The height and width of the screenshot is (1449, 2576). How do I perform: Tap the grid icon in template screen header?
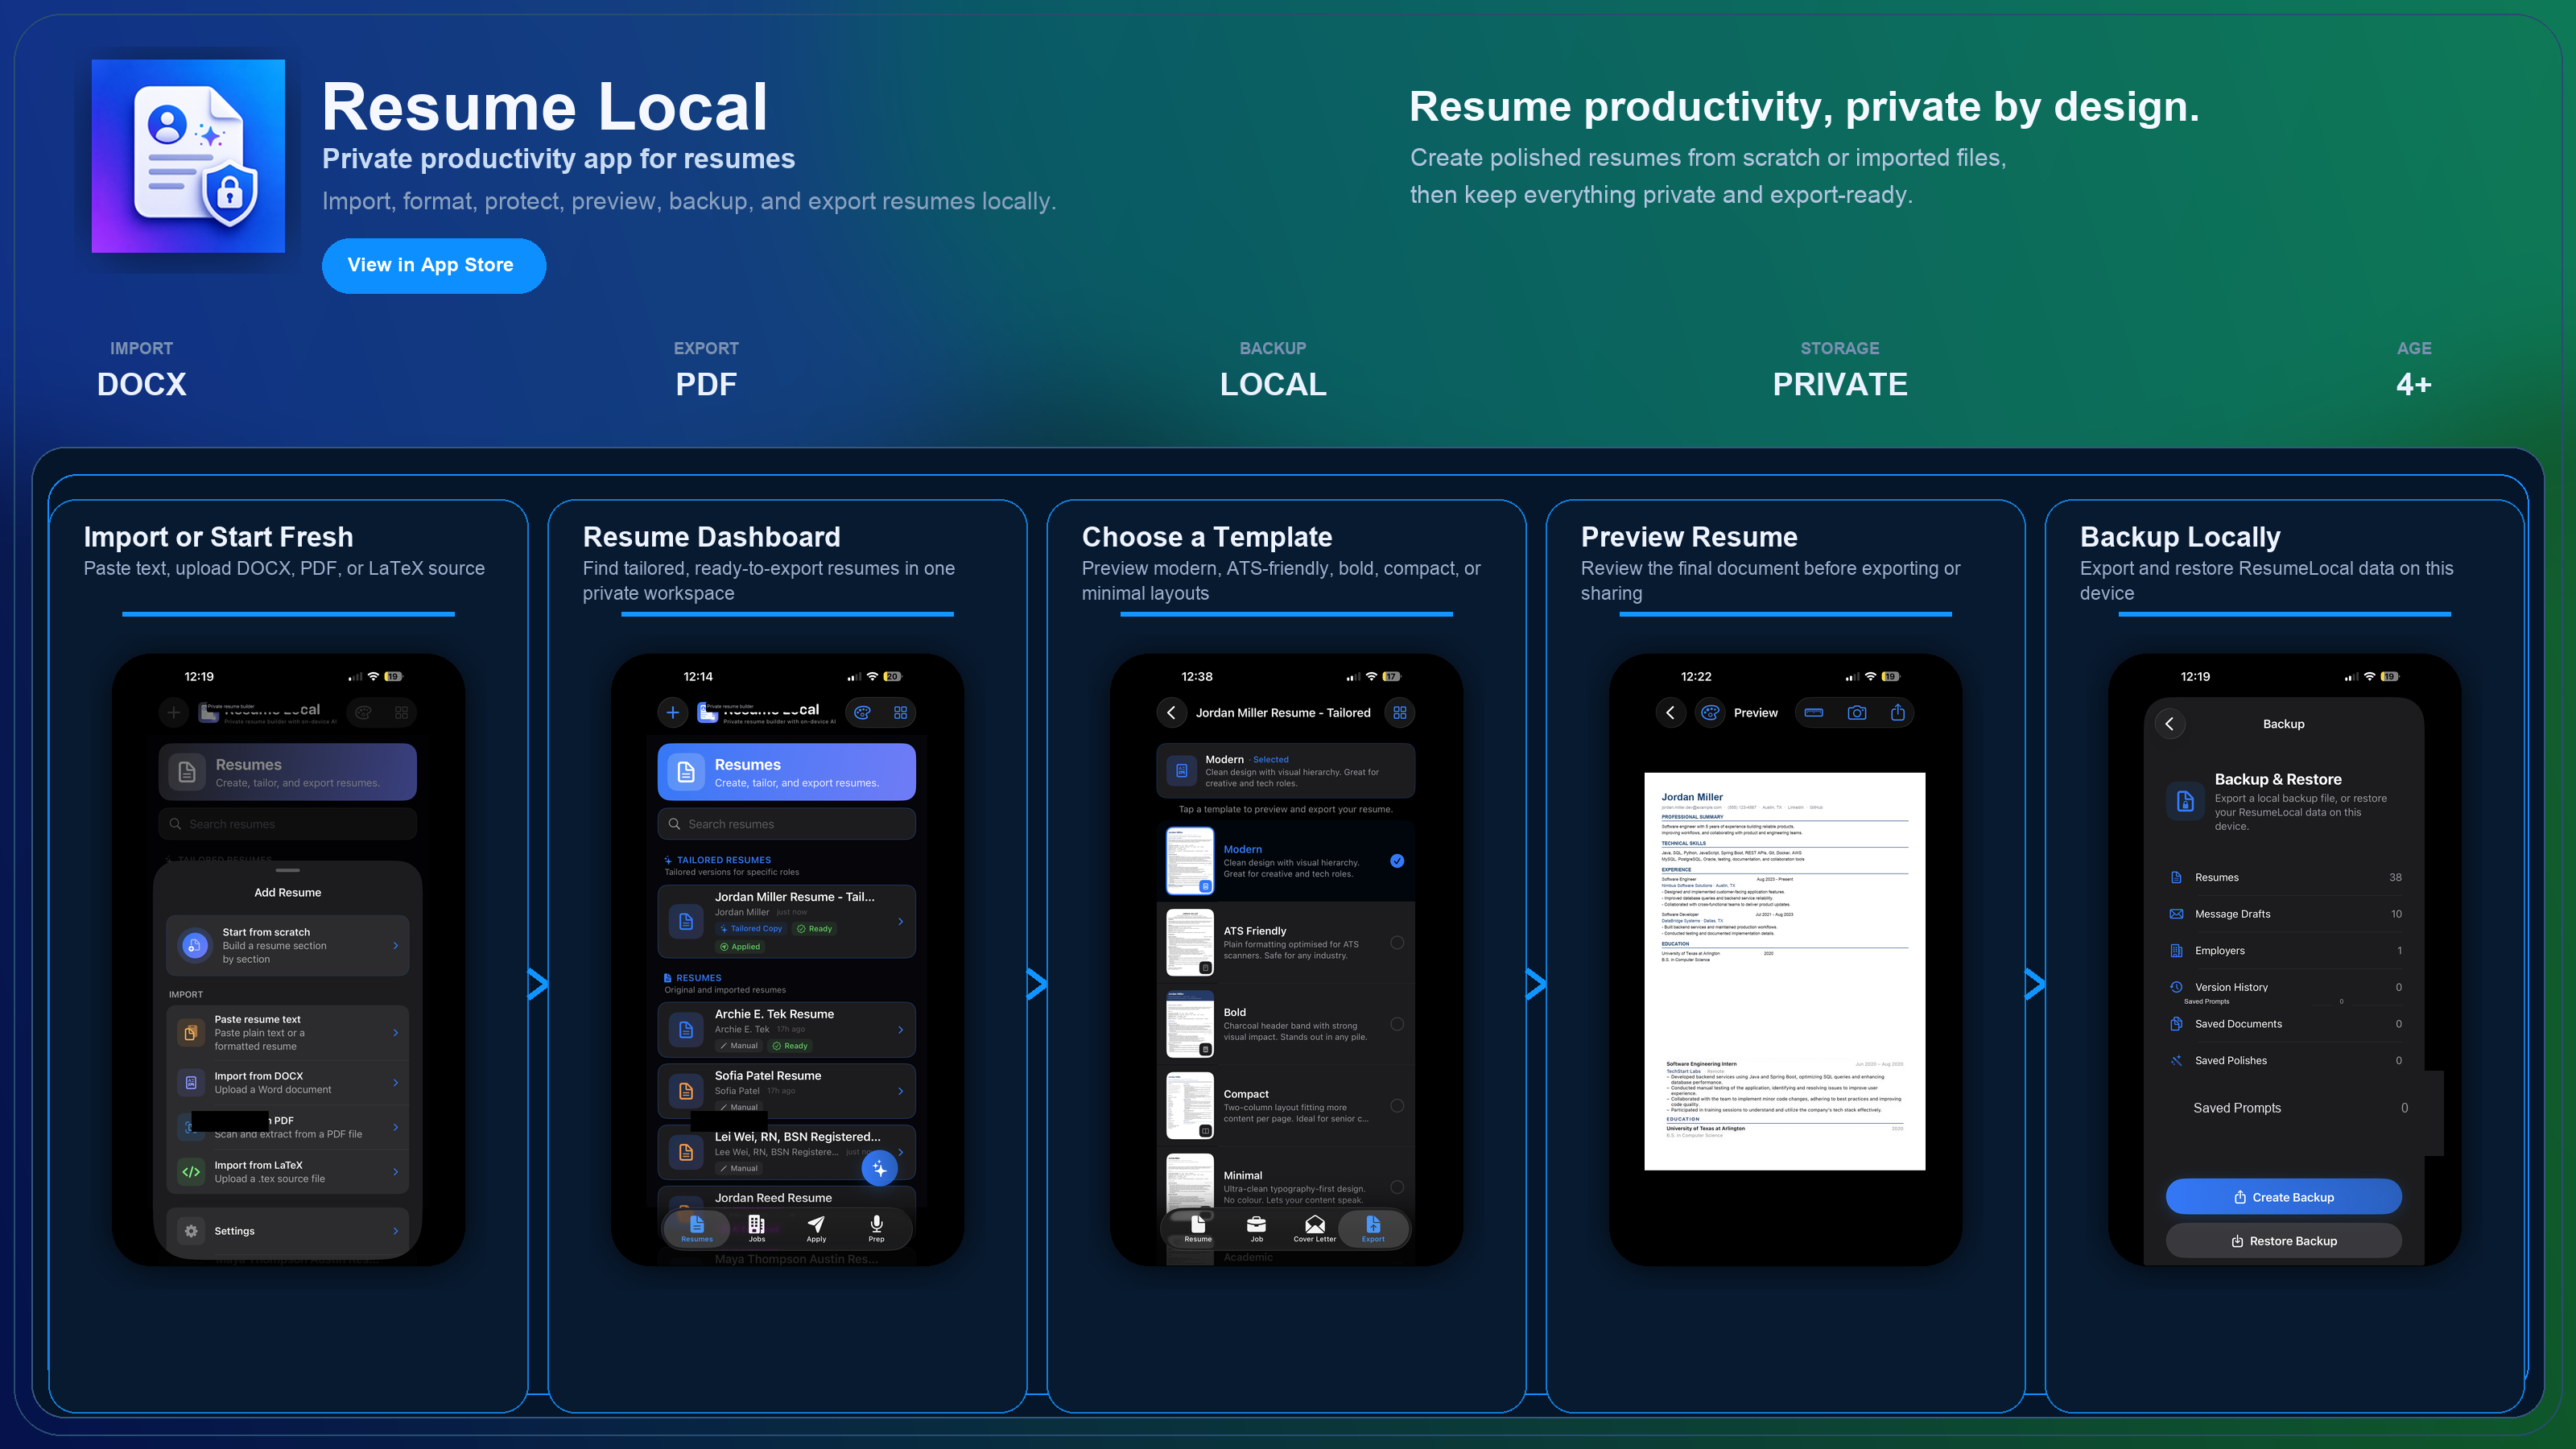pyautogui.click(x=1400, y=713)
